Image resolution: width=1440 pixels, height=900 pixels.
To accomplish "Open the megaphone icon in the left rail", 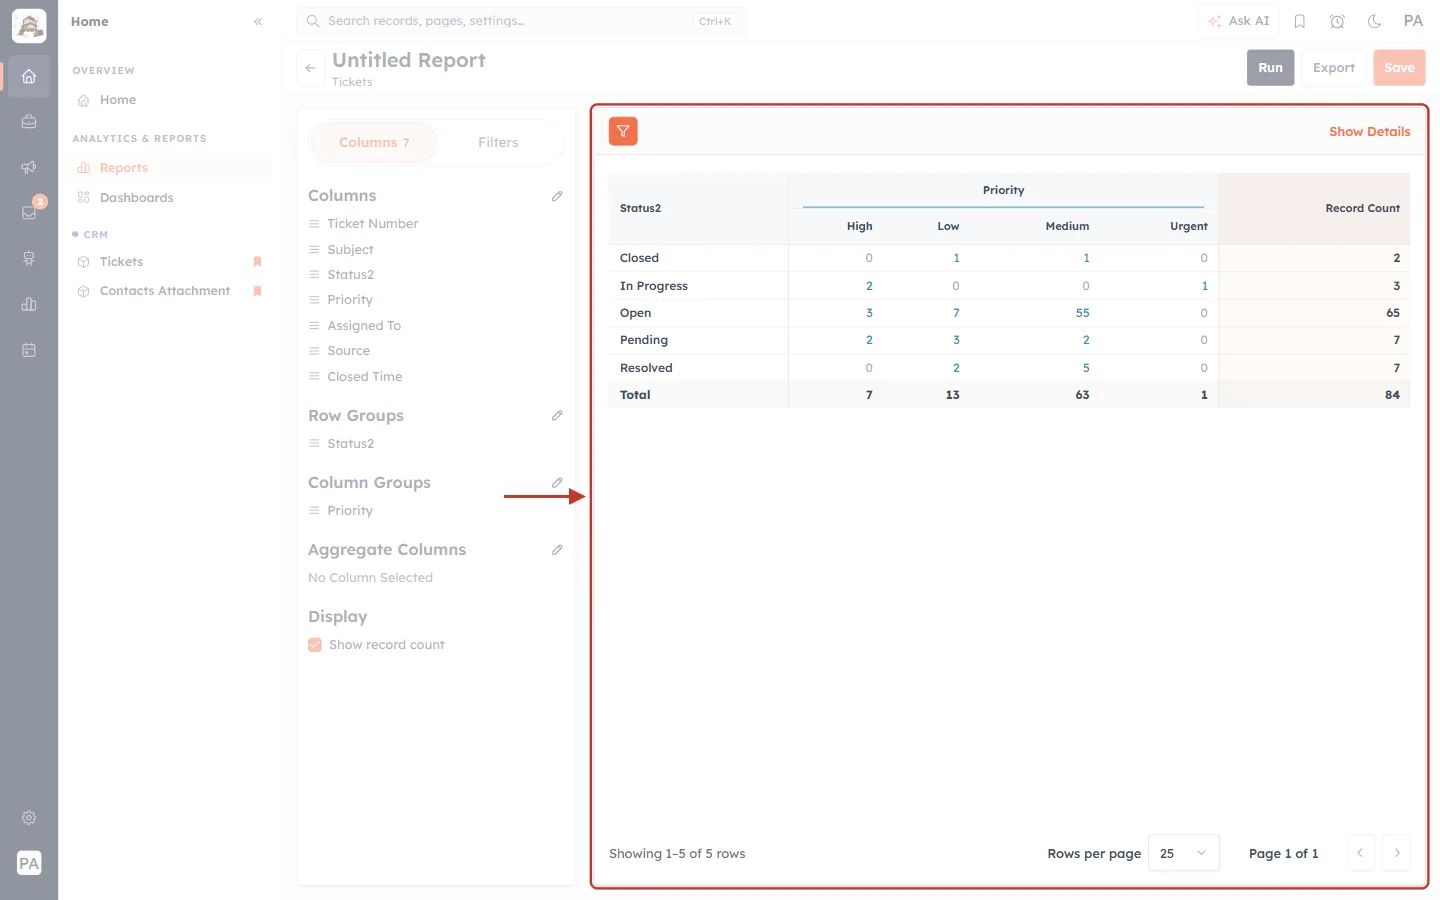I will [29, 167].
